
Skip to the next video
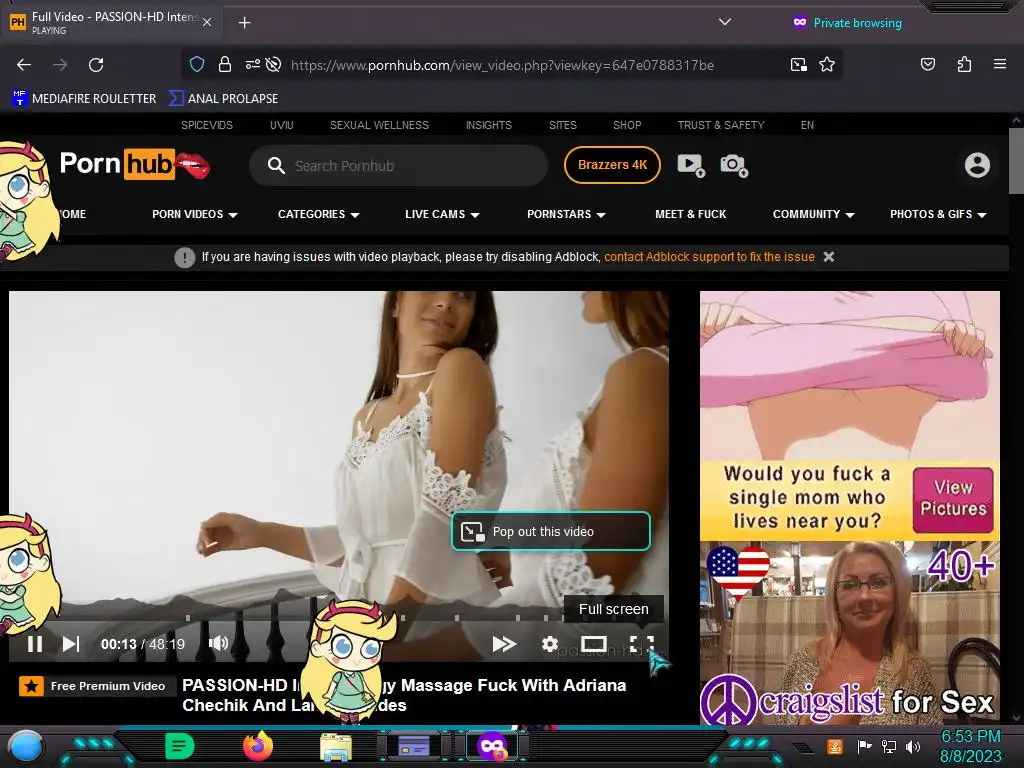[x=71, y=644]
